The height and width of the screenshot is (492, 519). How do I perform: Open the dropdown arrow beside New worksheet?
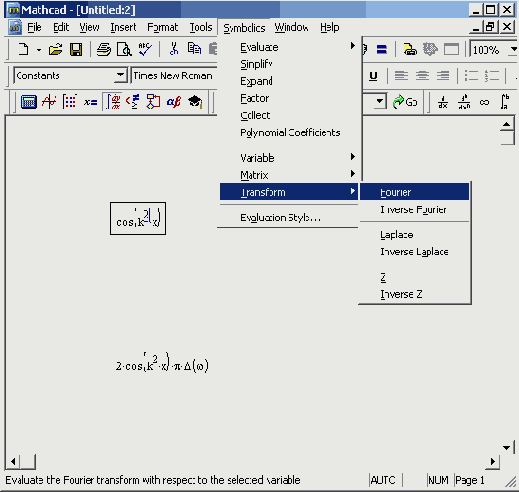point(39,50)
